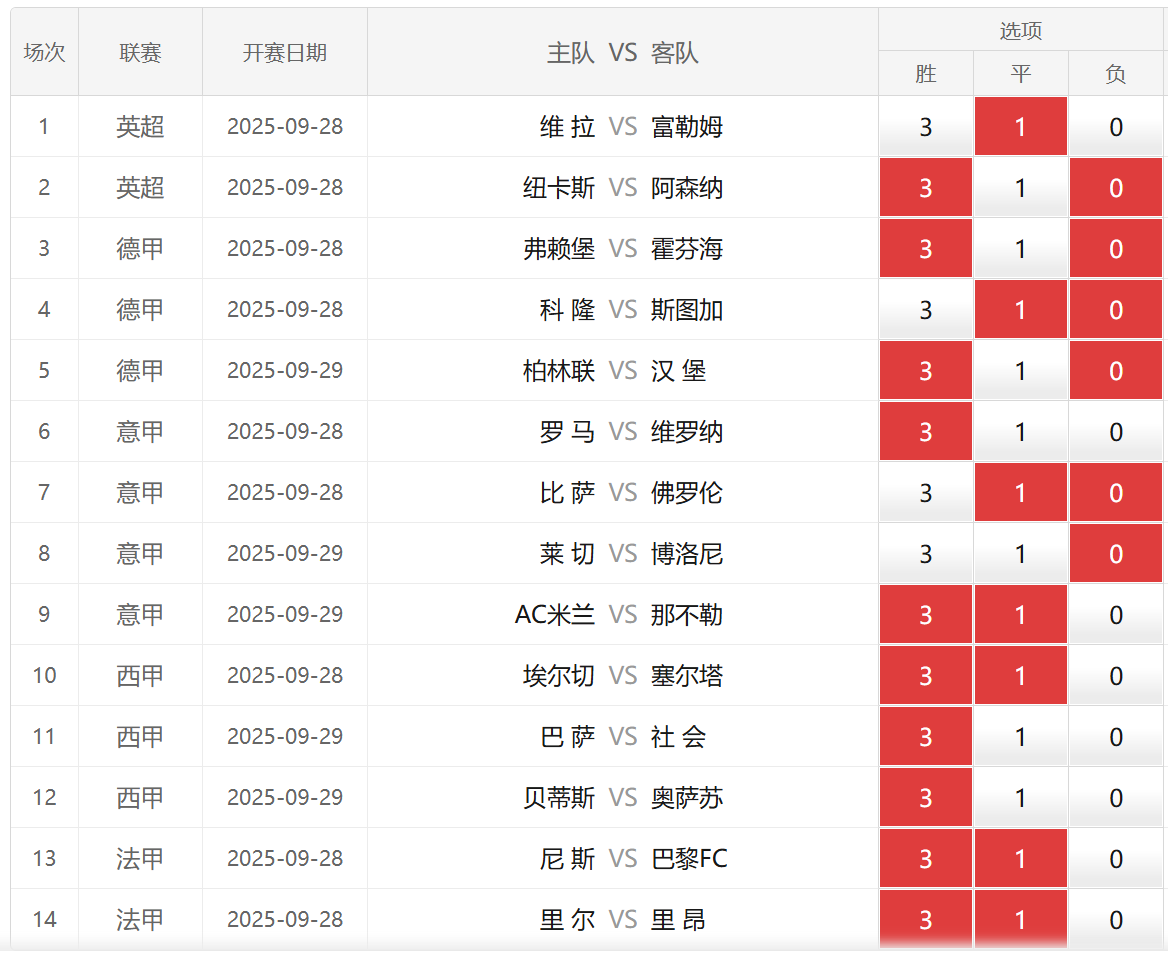
Task: Click the home team name AC米兰
Action: [554, 615]
